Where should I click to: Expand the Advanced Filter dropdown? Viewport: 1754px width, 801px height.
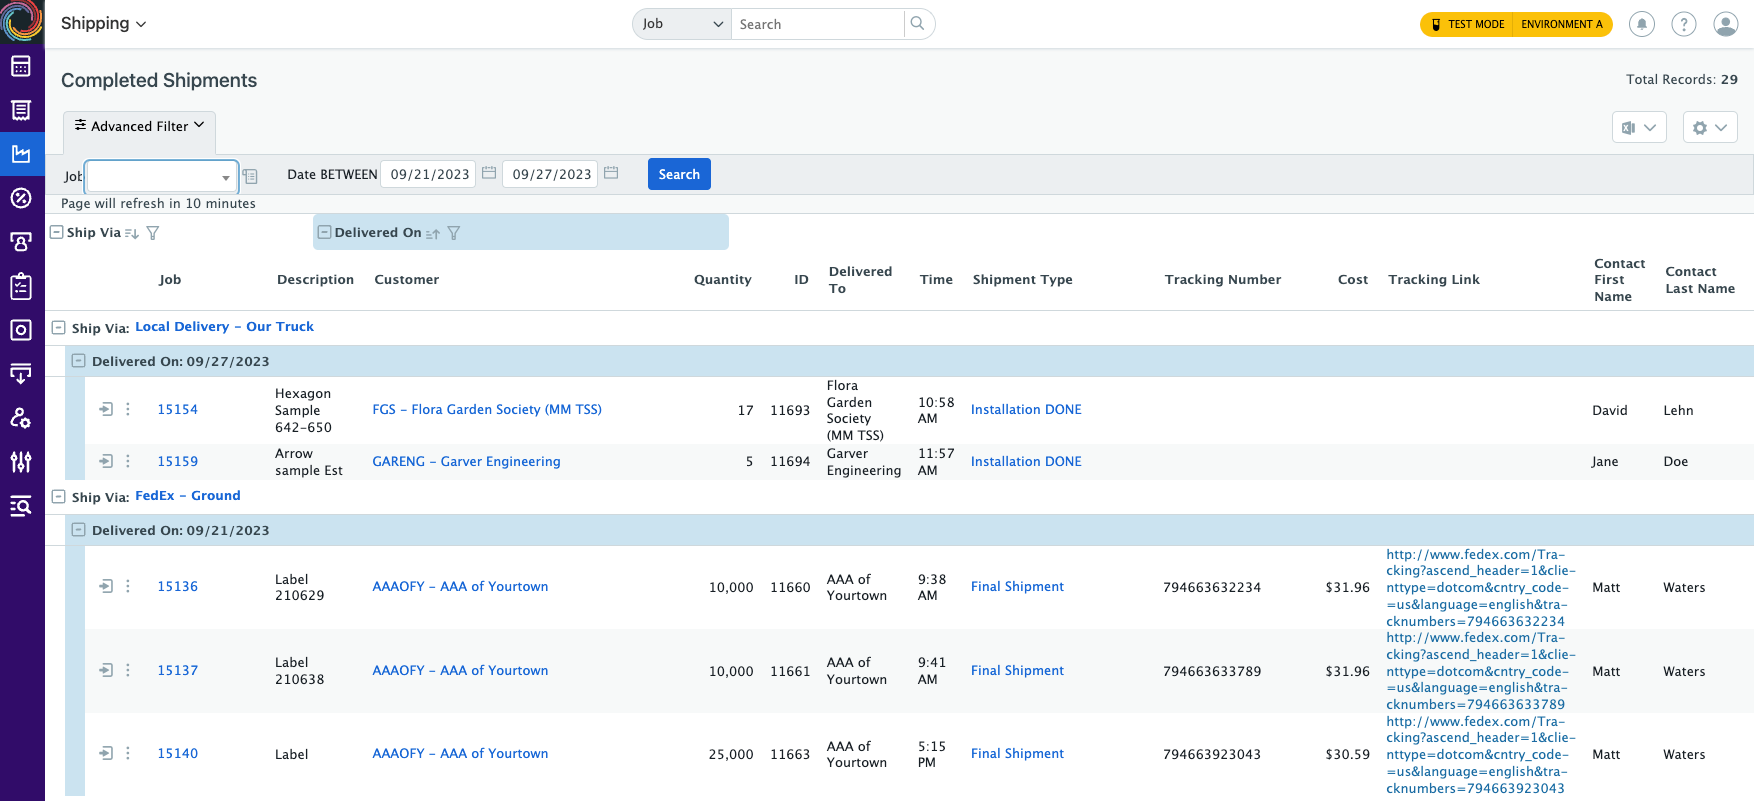(140, 126)
